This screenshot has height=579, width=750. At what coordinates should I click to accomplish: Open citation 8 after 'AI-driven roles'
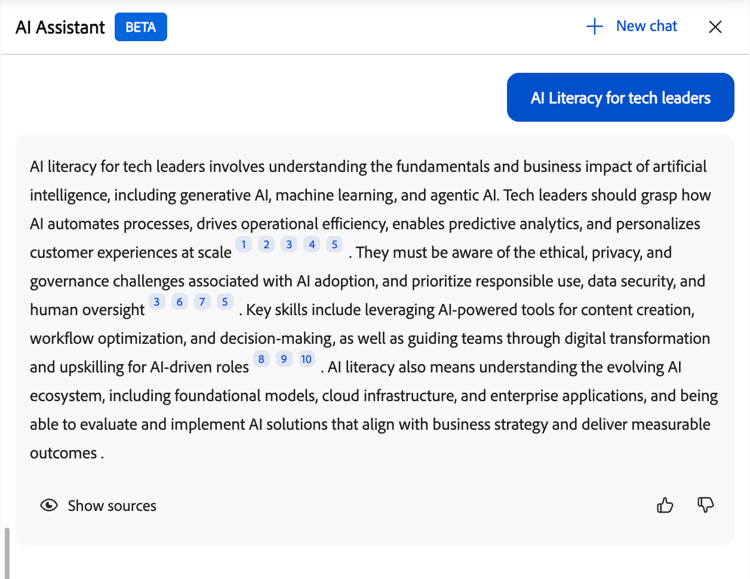(x=261, y=359)
